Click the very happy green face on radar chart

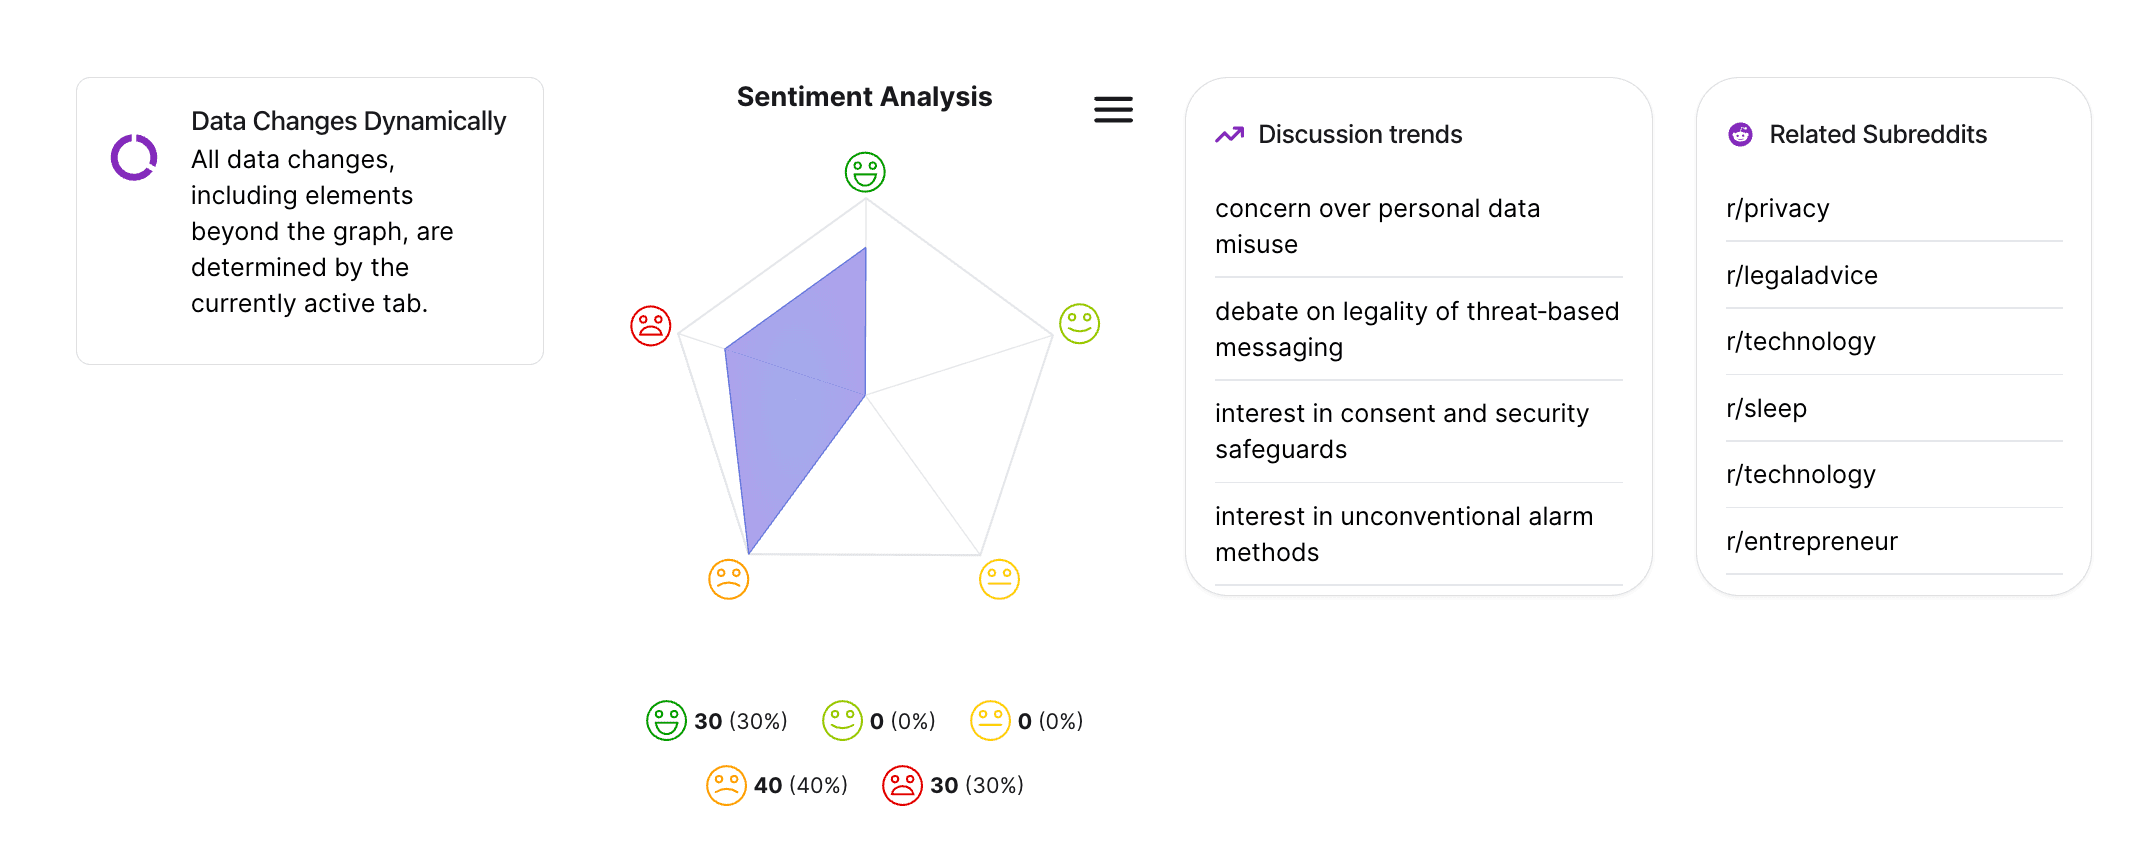865,172
